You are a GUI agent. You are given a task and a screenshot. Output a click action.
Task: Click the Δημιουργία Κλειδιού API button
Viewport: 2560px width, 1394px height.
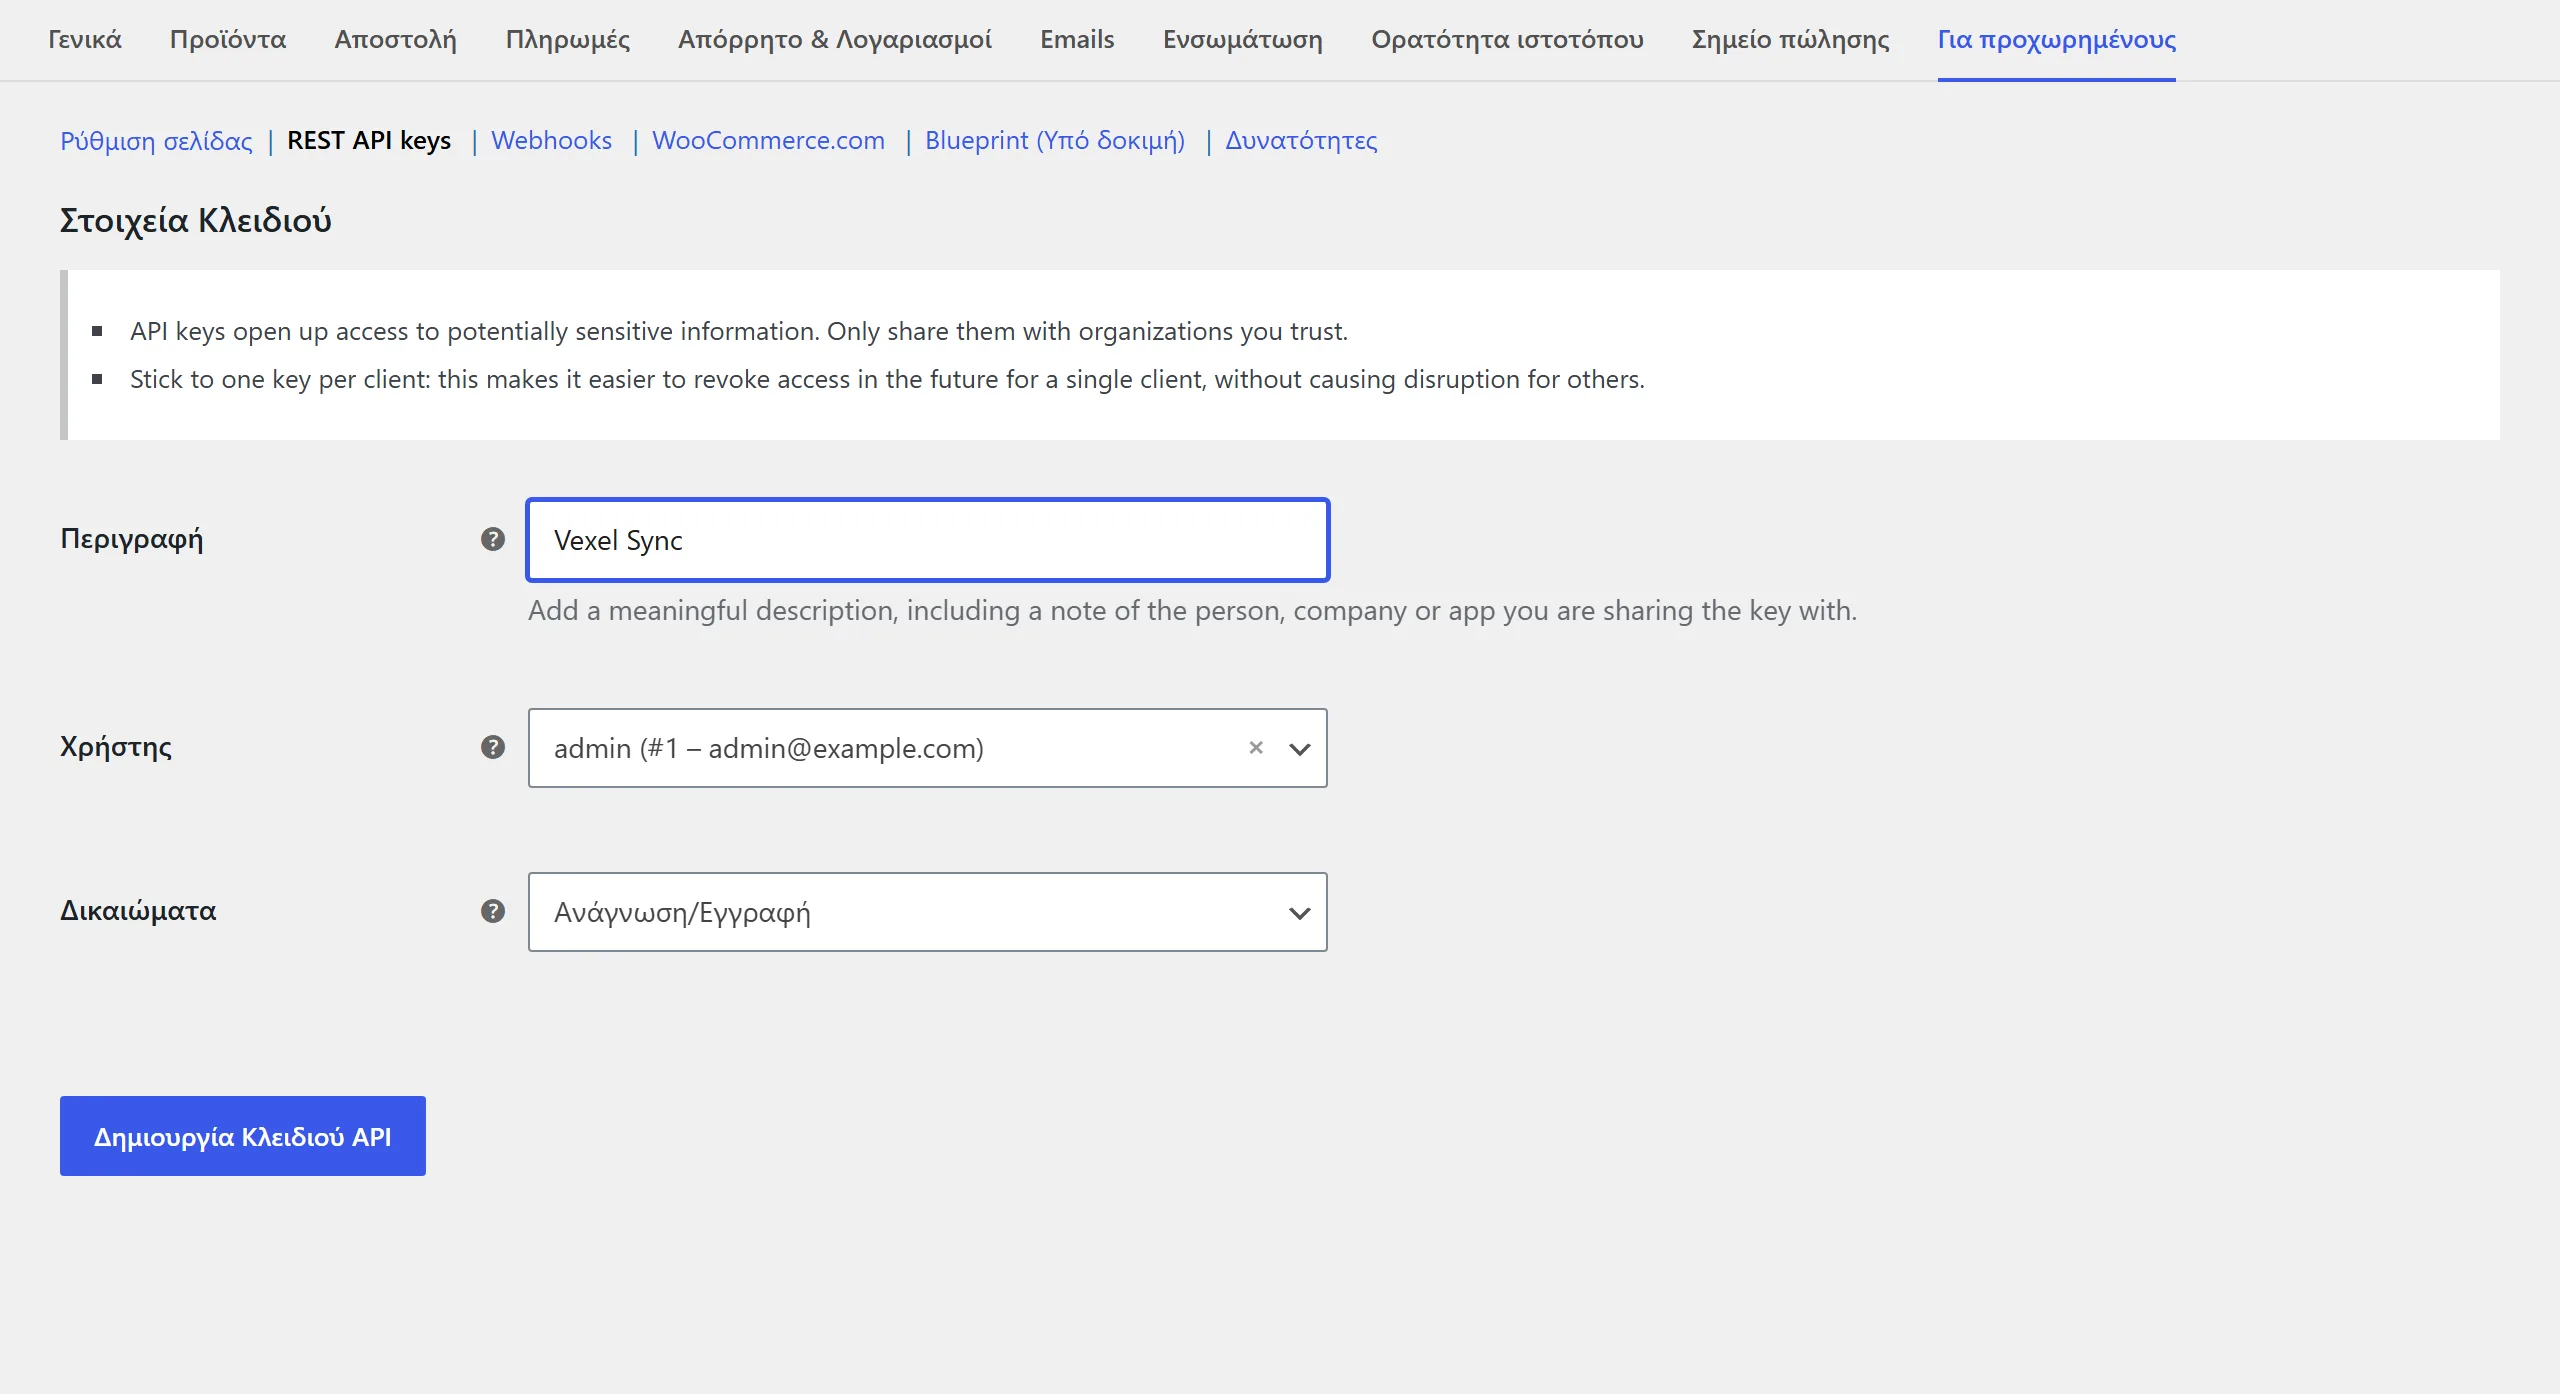[243, 1136]
